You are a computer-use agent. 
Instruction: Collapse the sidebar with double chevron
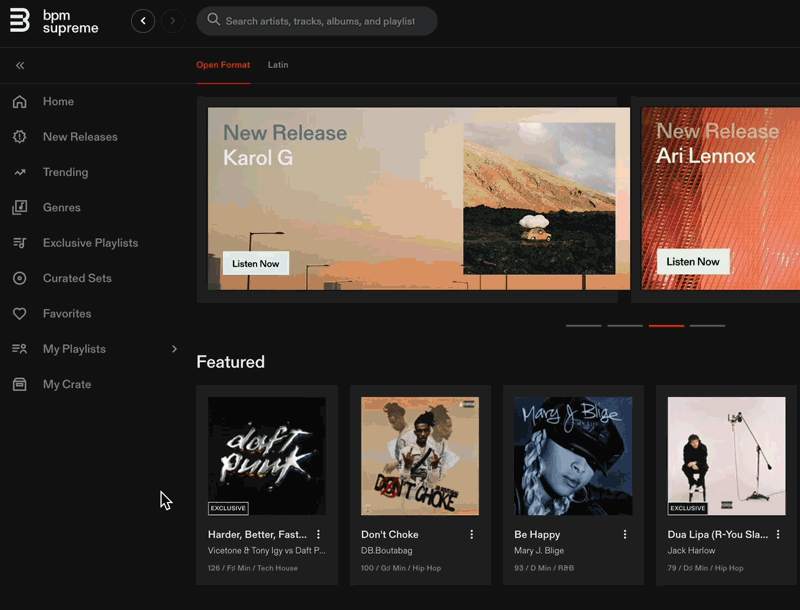point(20,65)
